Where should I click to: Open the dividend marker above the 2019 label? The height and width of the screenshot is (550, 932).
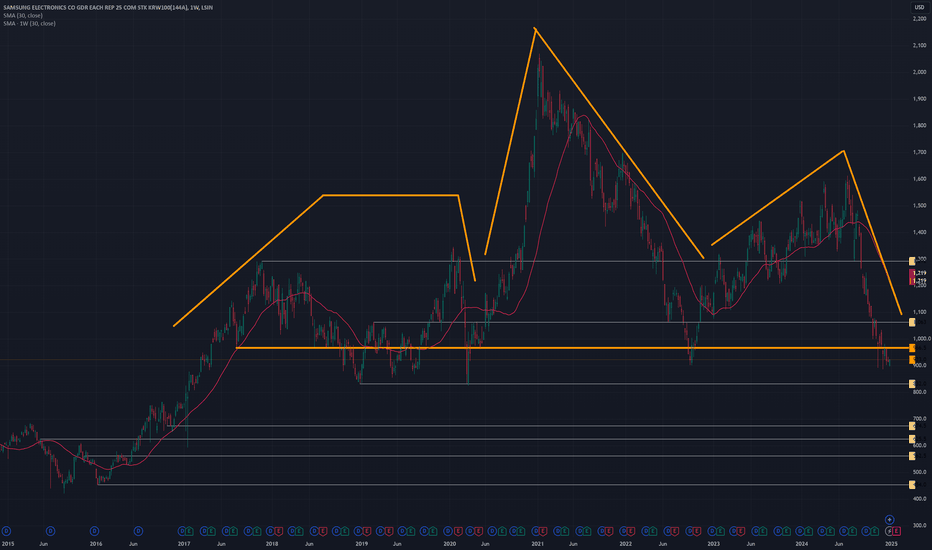coord(357,531)
